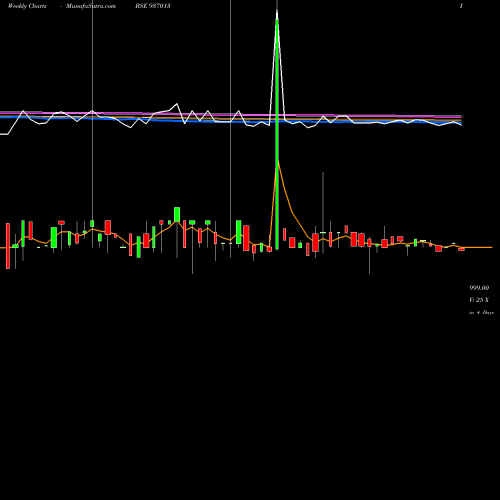The height and width of the screenshot is (500, 500).
Task: Click the 'BSE 937013' symbol label
Action: [x=153, y=6]
